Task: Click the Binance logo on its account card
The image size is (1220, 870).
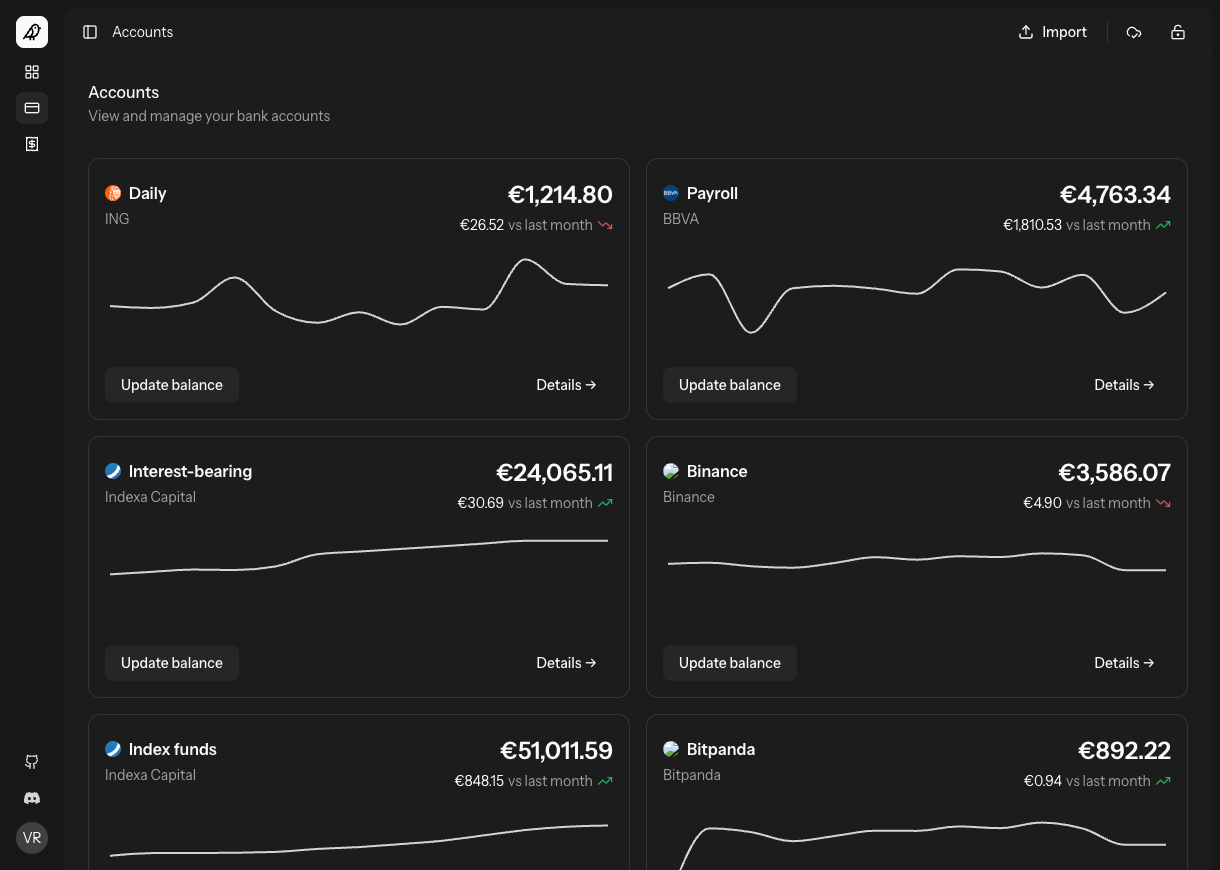Action: click(671, 470)
